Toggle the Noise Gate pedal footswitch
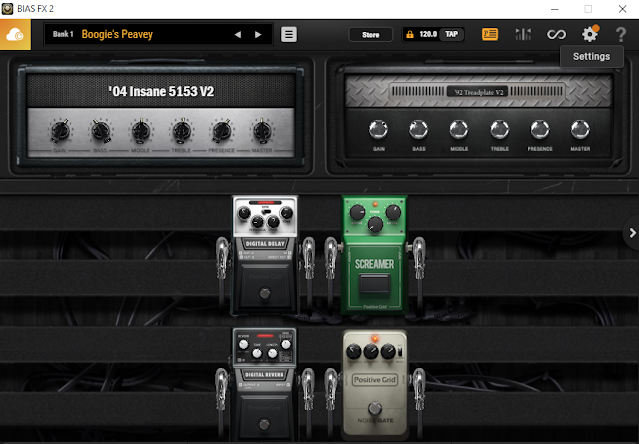 click(375, 408)
